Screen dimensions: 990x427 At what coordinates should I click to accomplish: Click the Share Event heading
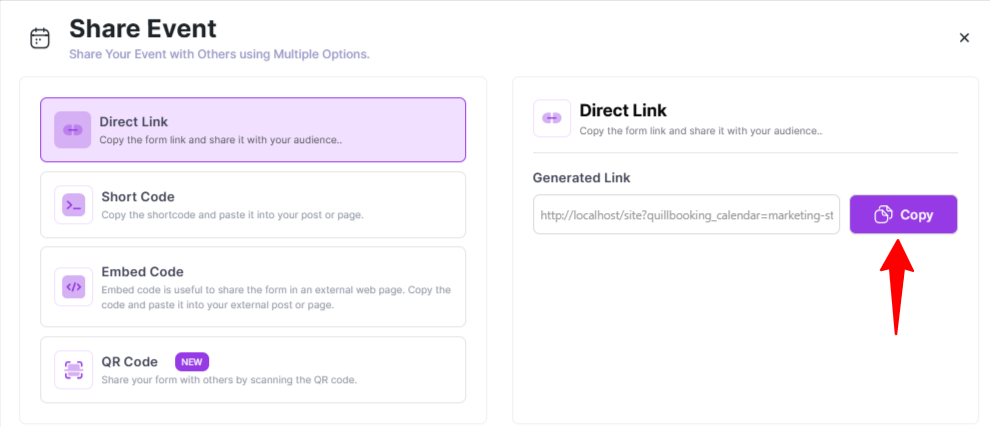142,28
